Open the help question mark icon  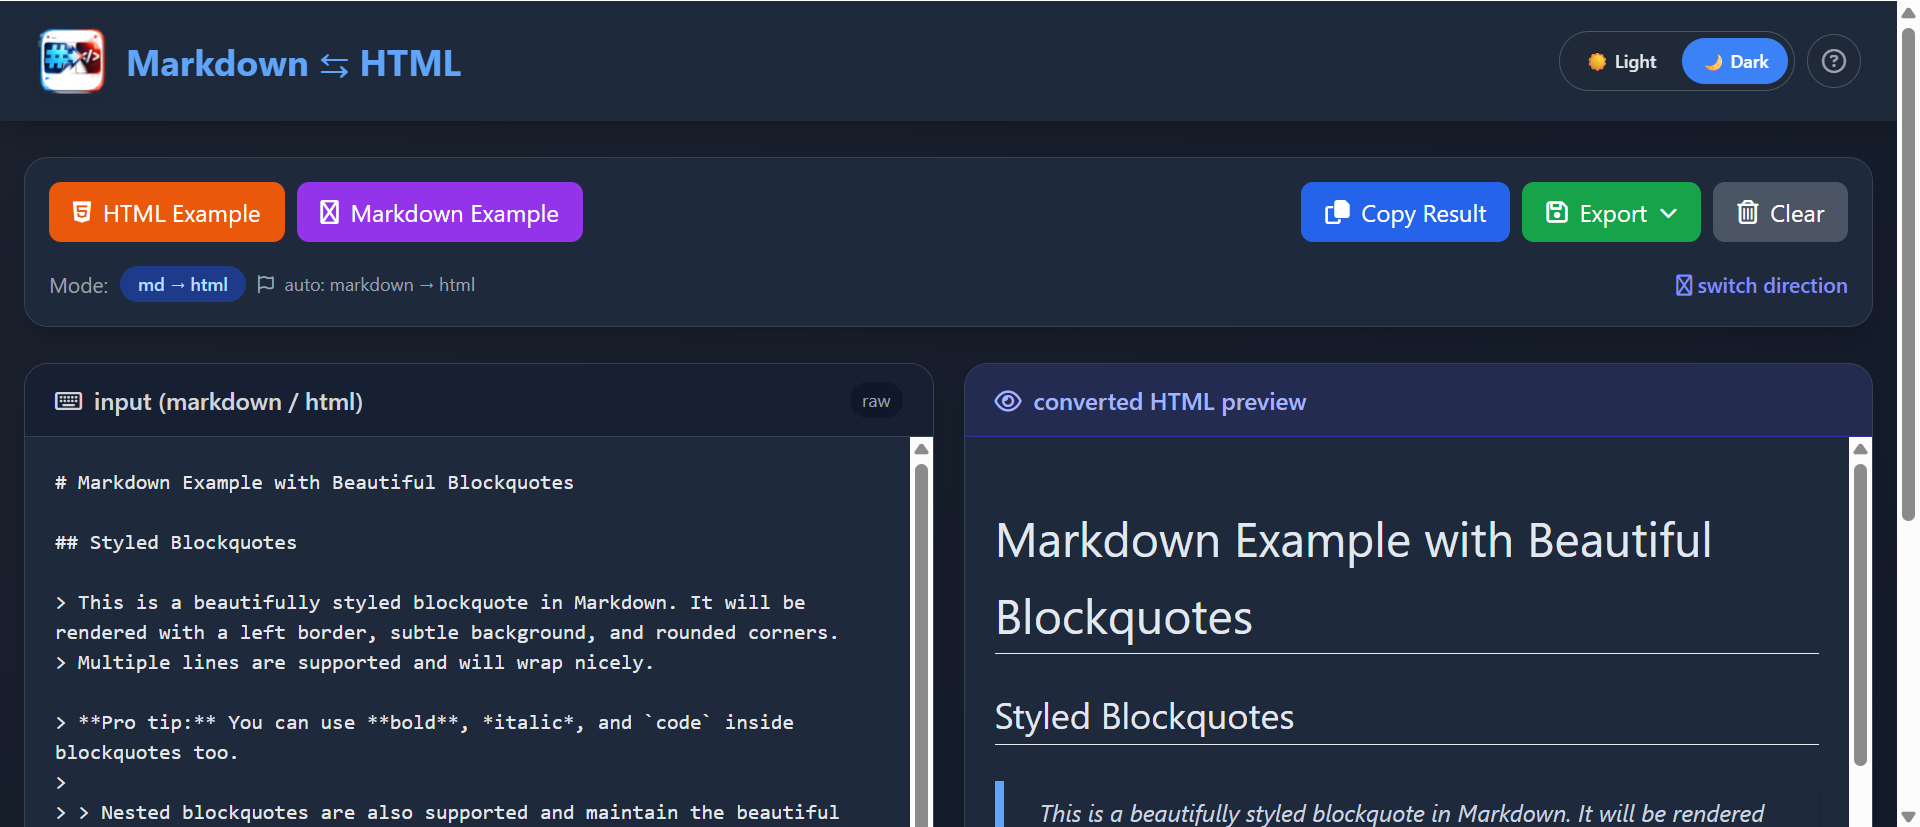click(1833, 61)
